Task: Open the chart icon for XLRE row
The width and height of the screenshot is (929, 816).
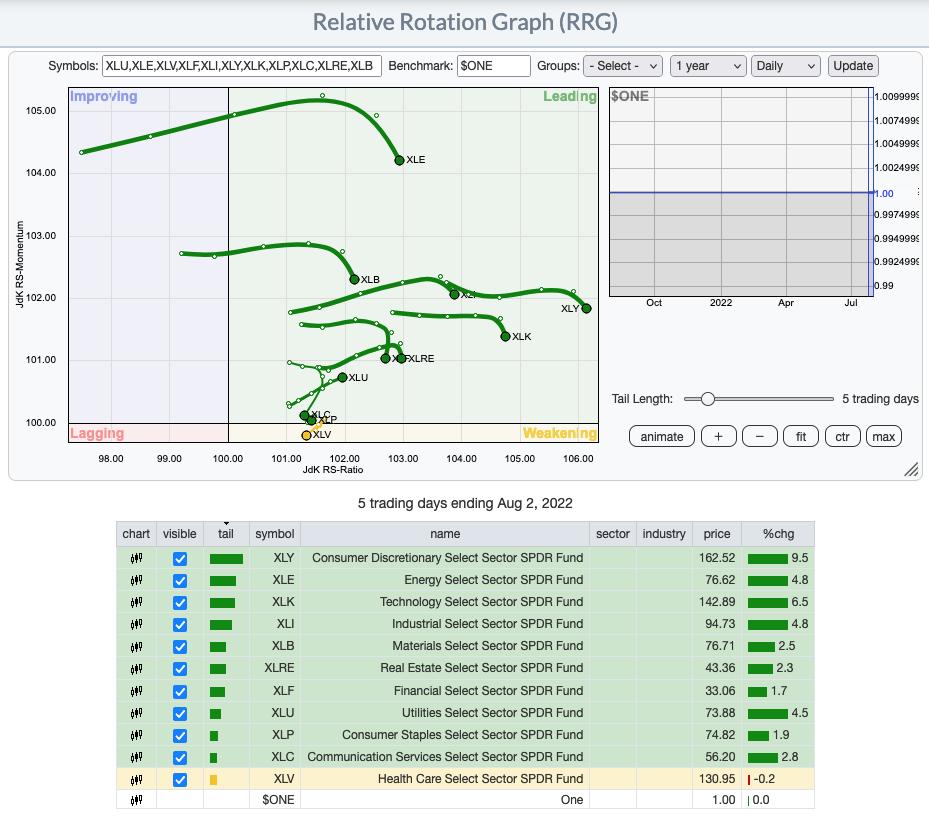Action: point(136,668)
